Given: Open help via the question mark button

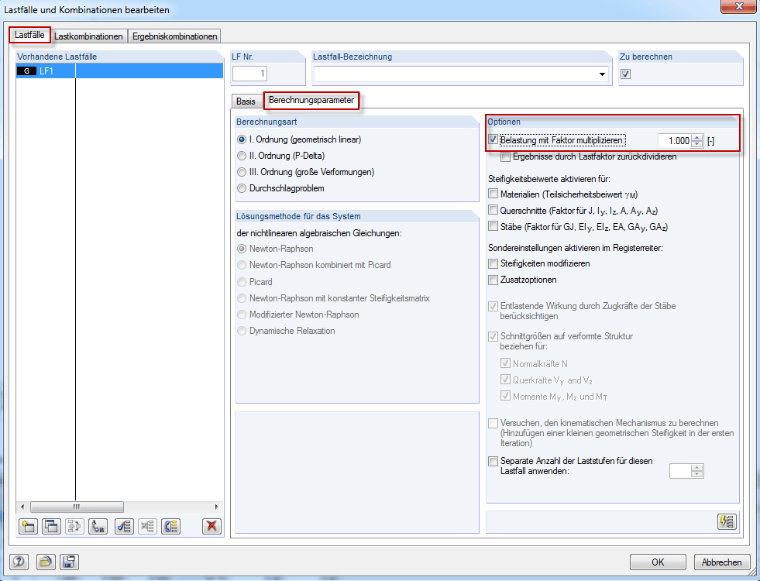Looking at the screenshot, I should pyautogui.click(x=19, y=562).
